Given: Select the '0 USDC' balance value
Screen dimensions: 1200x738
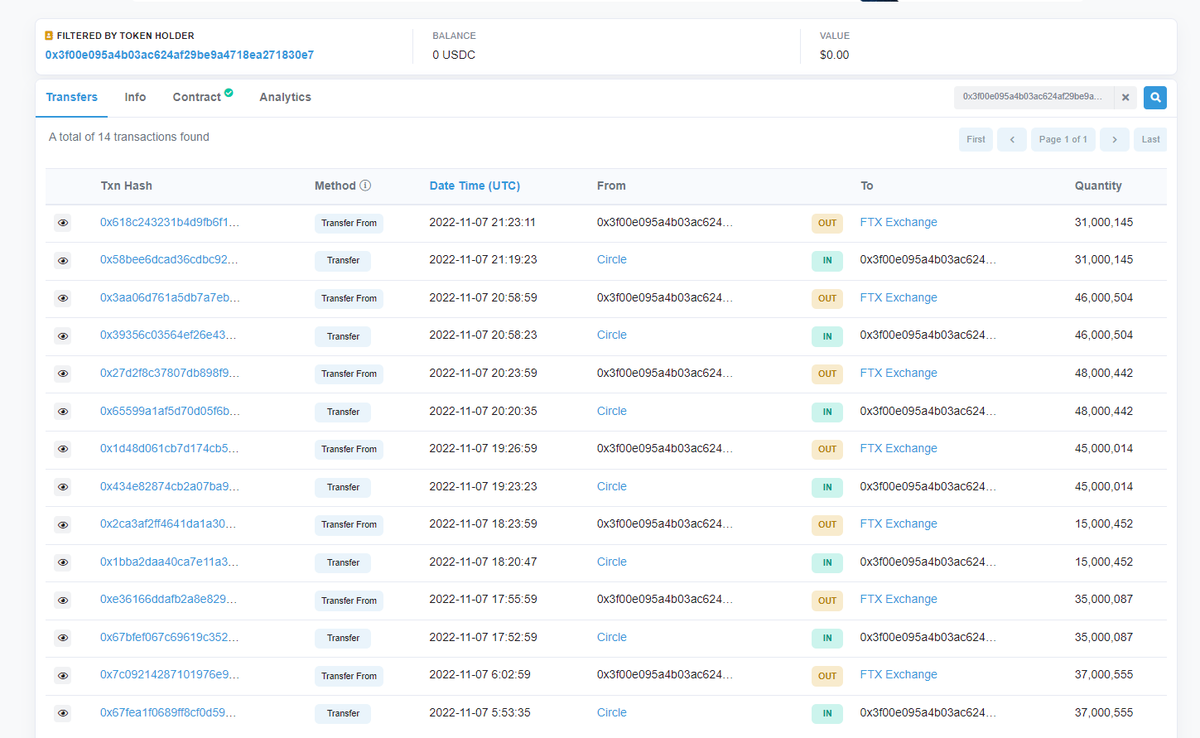Looking at the screenshot, I should click(454, 55).
